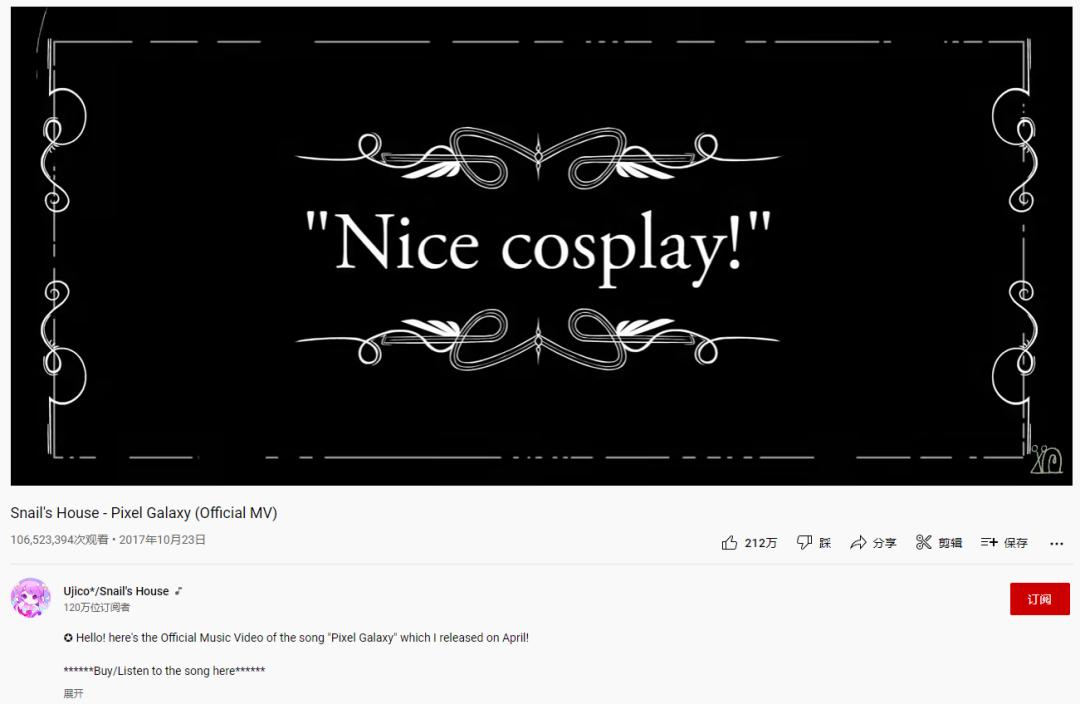
Task: Click the 分享 share label
Action: 884,543
